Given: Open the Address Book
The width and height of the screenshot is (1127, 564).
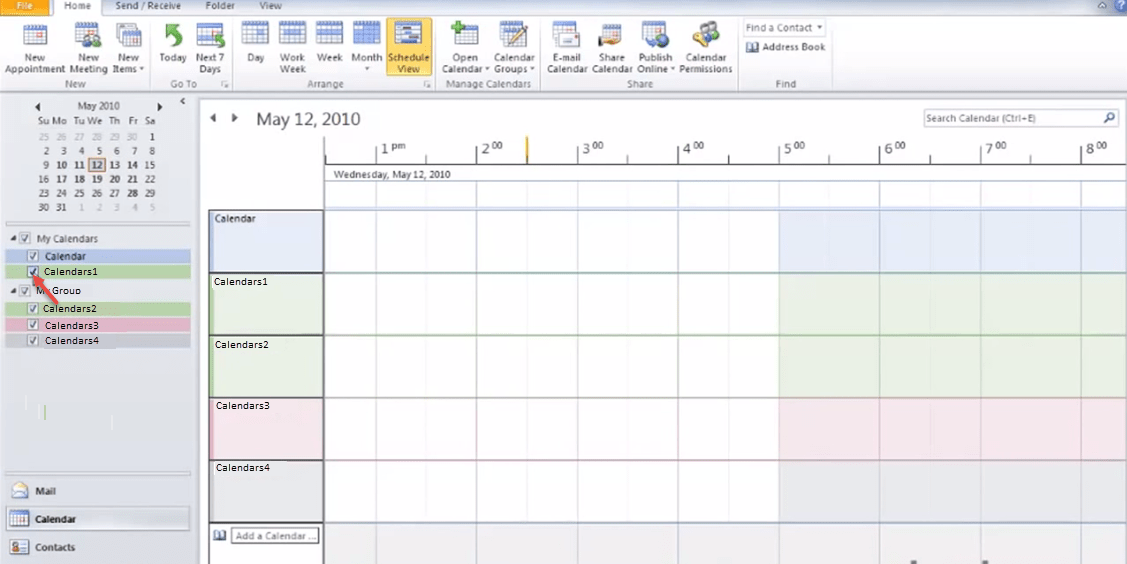Looking at the screenshot, I should click(786, 47).
